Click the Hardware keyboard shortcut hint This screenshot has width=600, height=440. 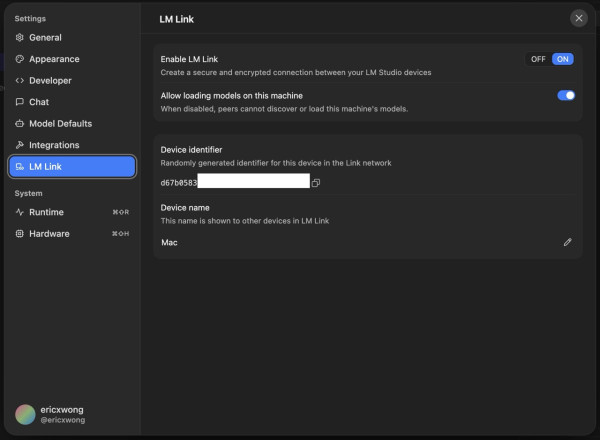coord(121,233)
